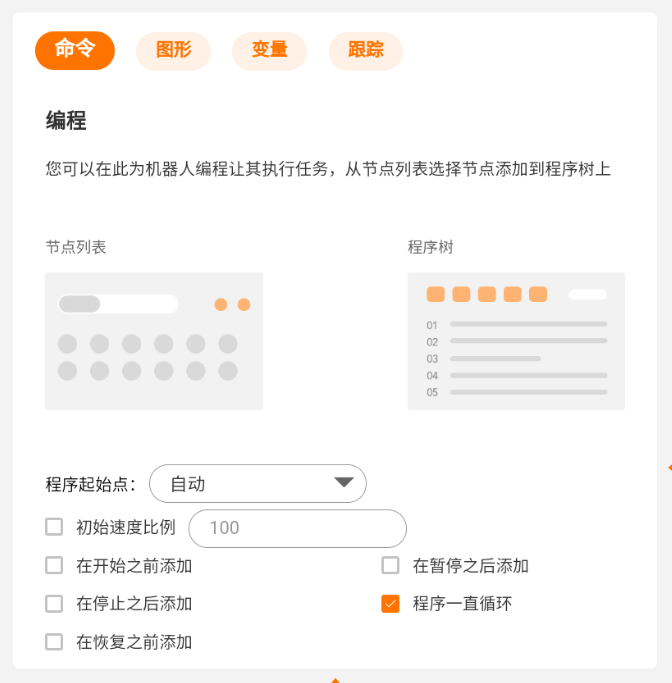Viewport: 672px width, 683px height.
Task: Enable 在停止之后添加 checkbox
Action: [54, 604]
